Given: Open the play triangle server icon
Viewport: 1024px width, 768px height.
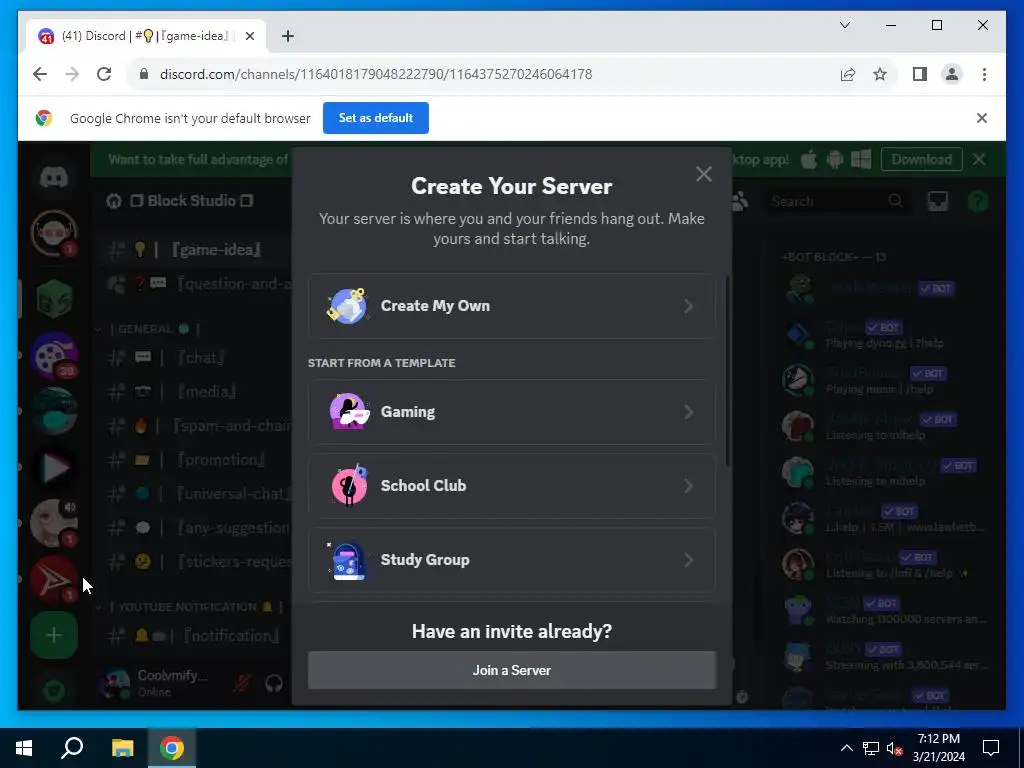Looking at the screenshot, I should [x=54, y=467].
